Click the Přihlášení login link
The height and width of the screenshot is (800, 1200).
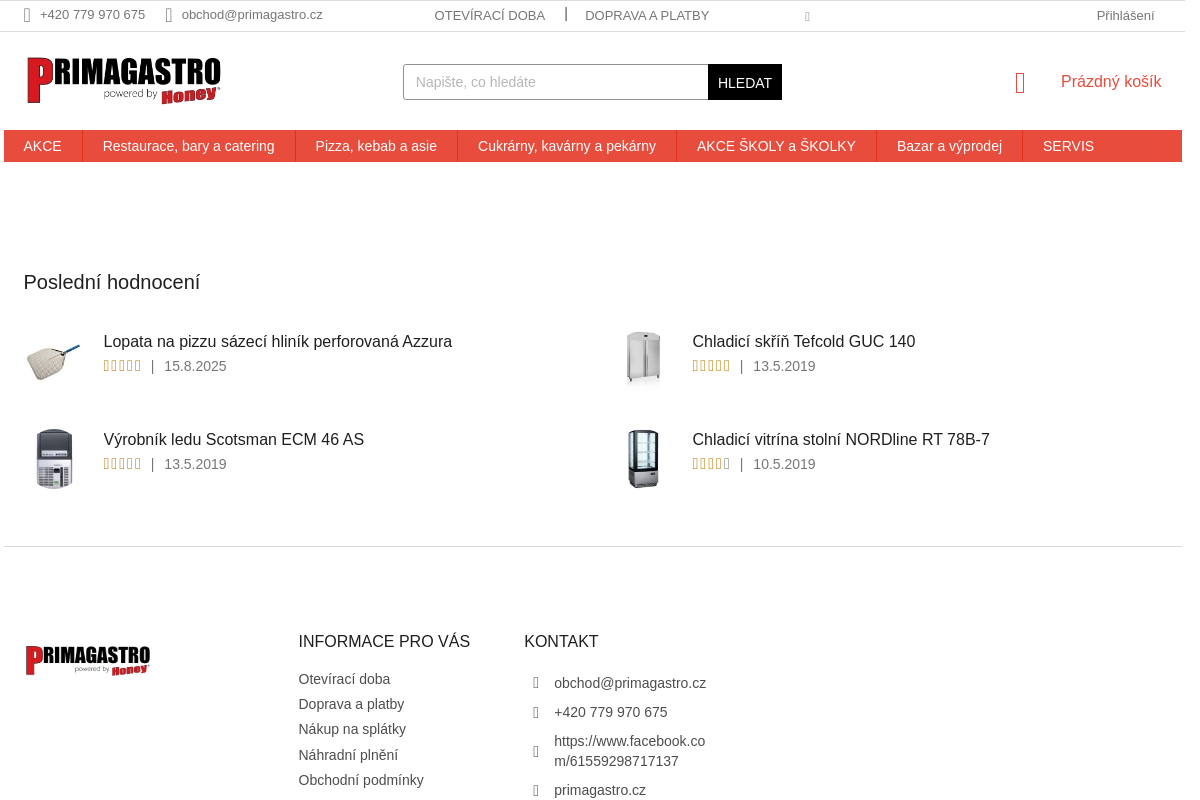pyautogui.click(x=1125, y=16)
